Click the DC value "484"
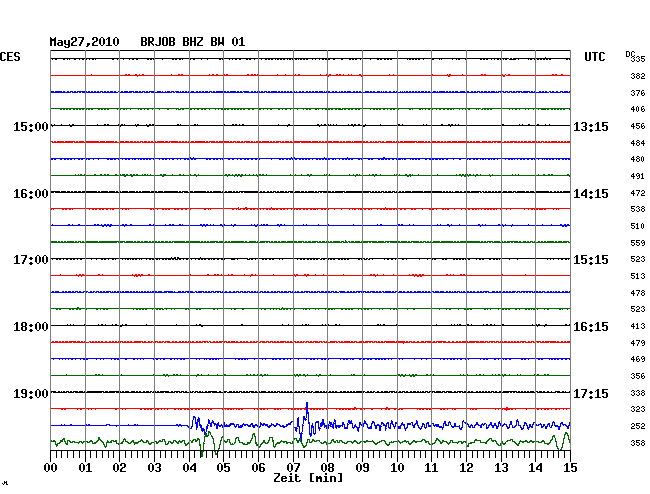 coord(638,143)
